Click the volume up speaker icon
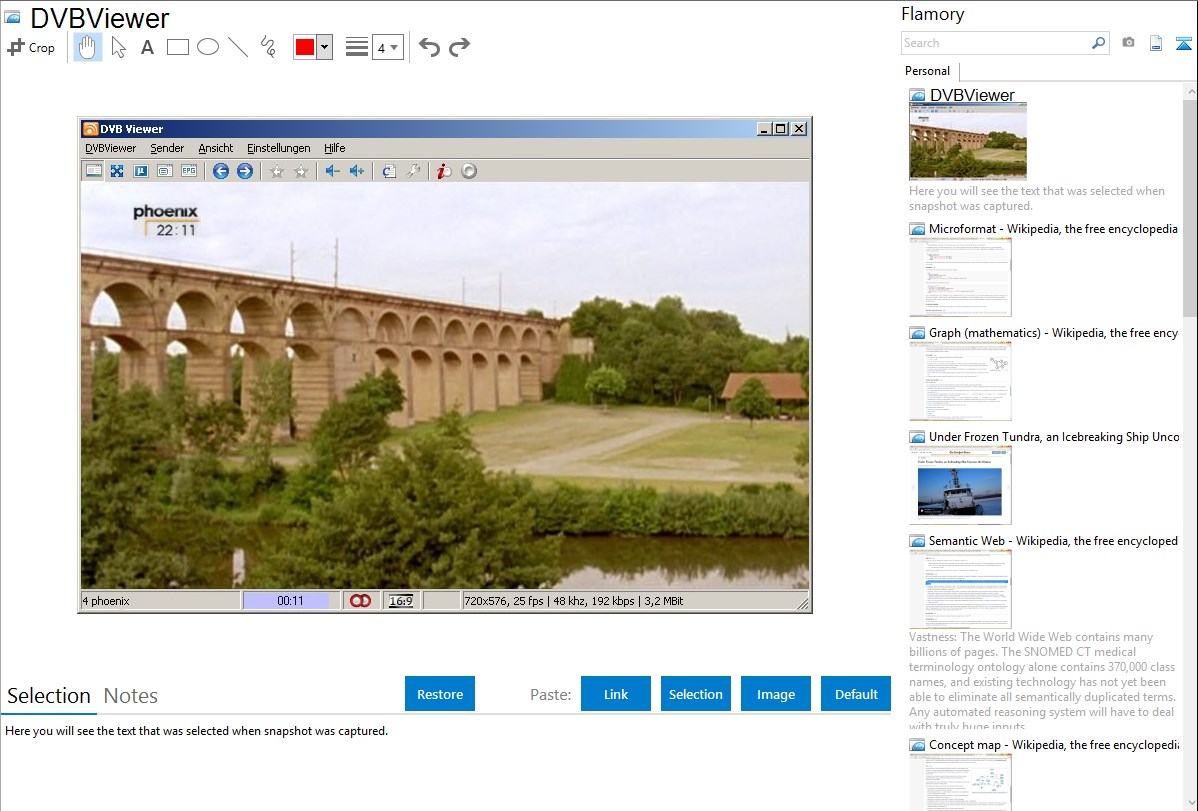 coord(357,171)
